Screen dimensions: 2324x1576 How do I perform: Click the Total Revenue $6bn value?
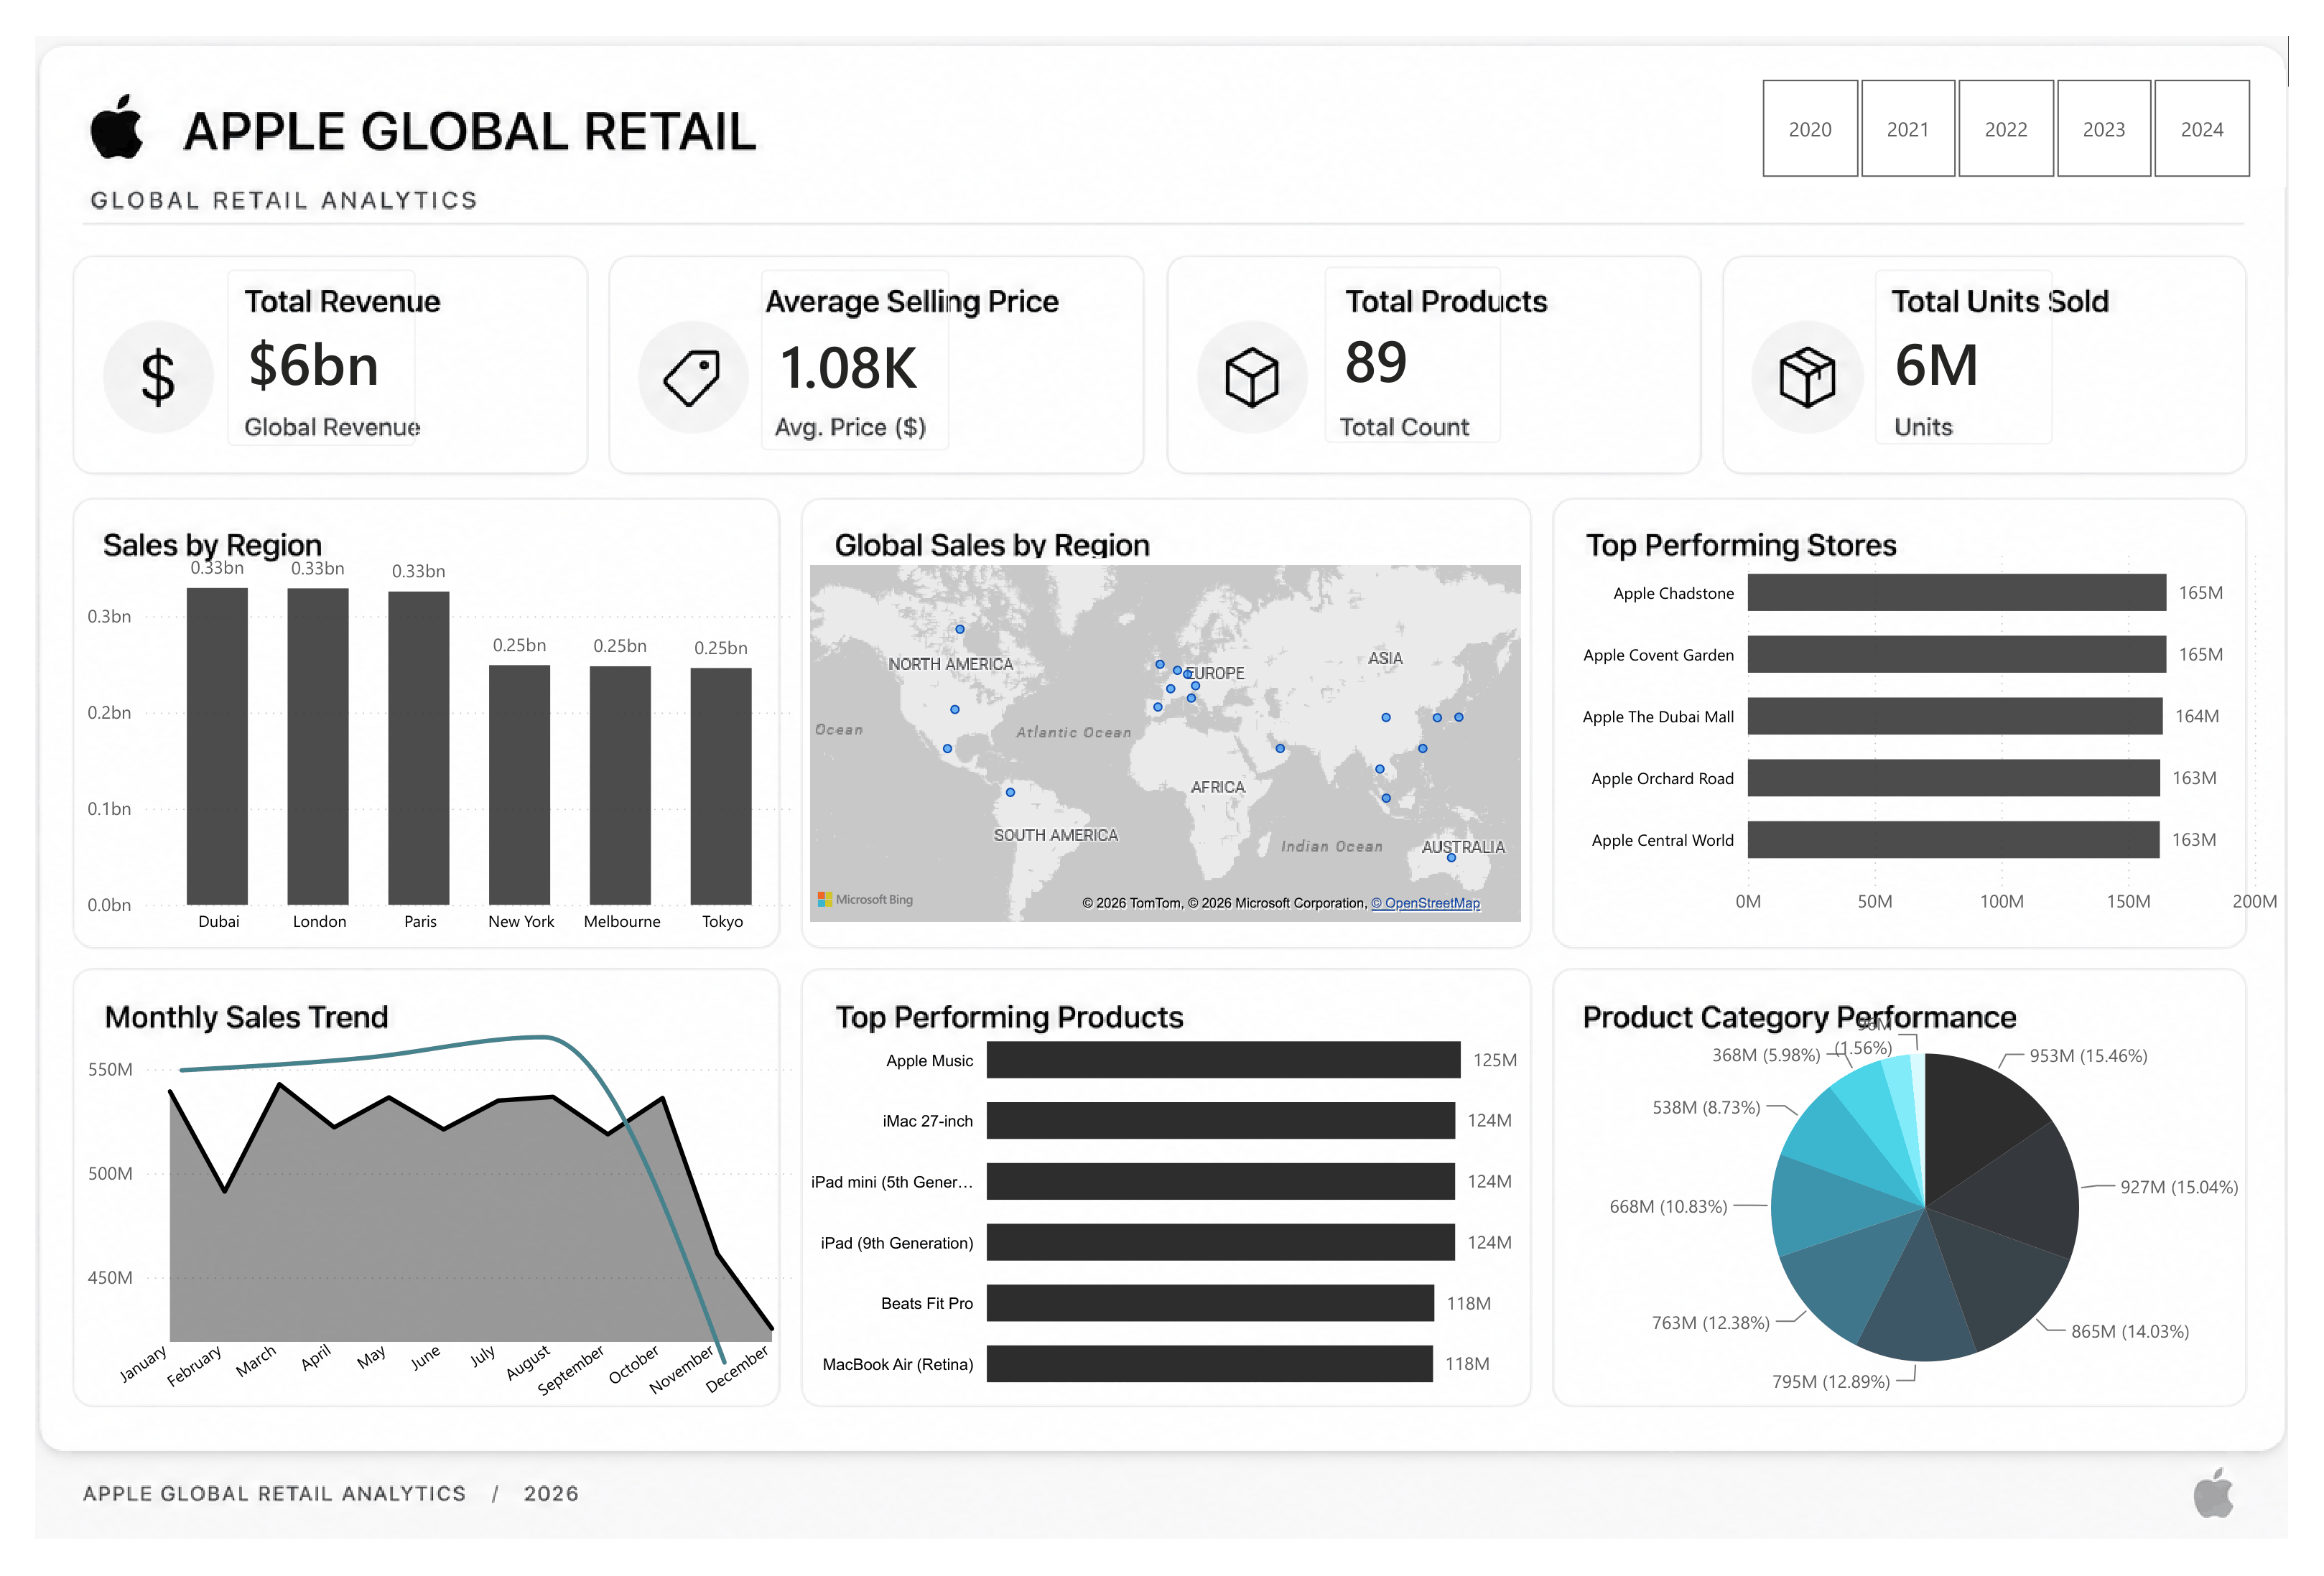(x=314, y=365)
